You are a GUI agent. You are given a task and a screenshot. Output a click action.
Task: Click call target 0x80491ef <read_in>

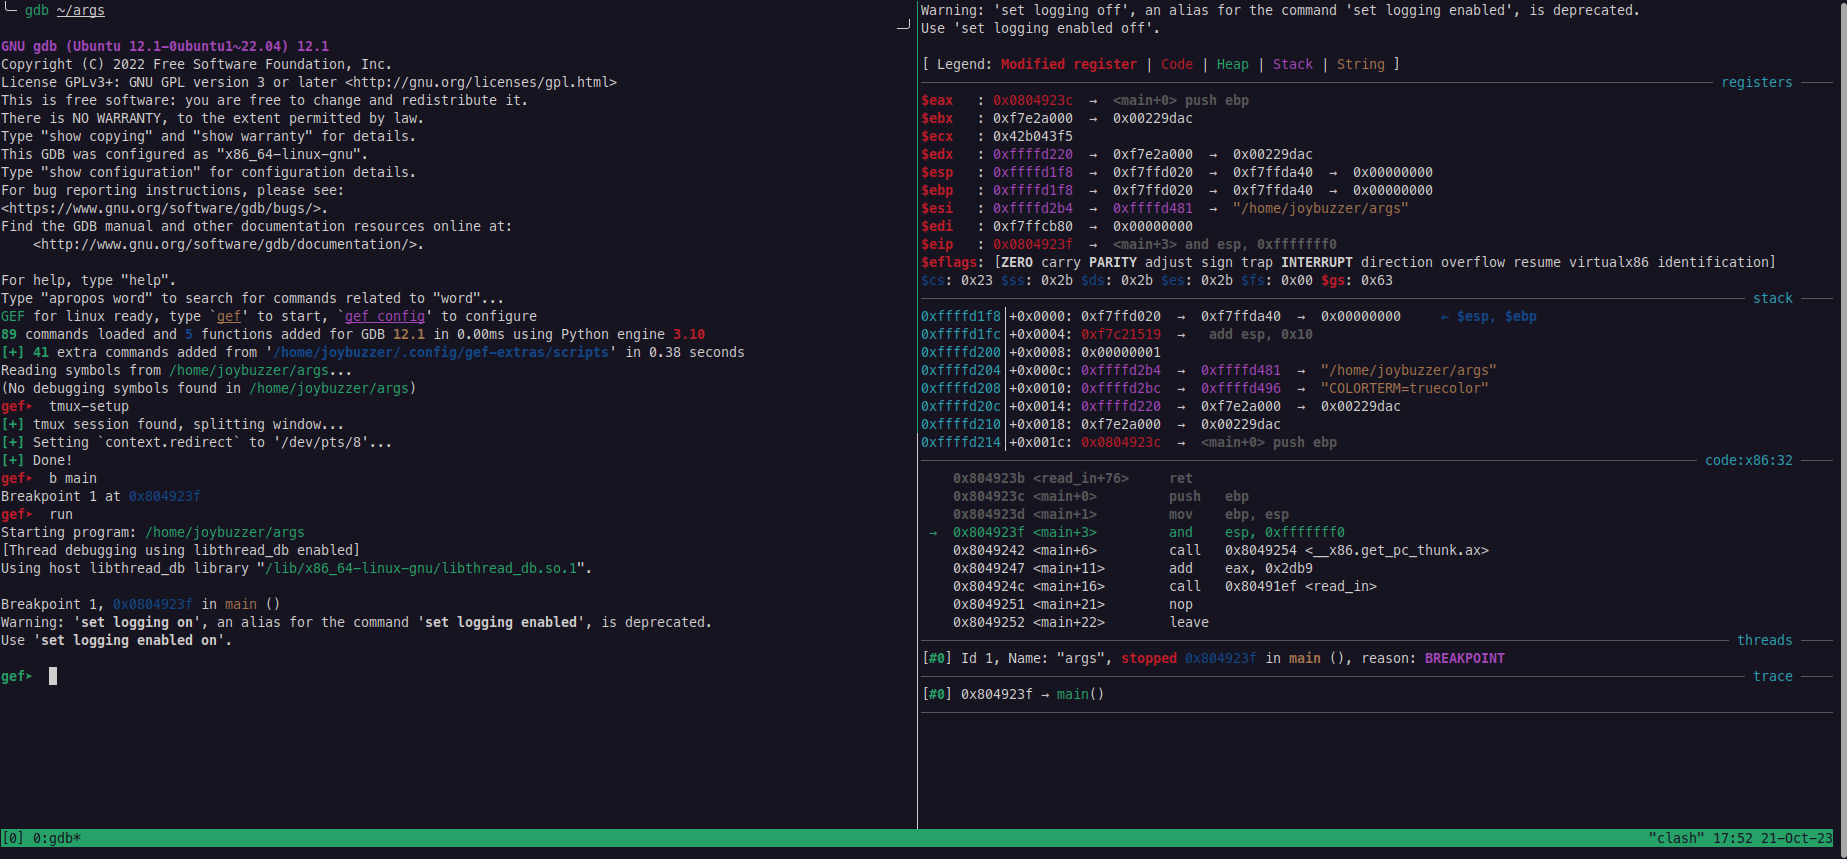click(1301, 586)
